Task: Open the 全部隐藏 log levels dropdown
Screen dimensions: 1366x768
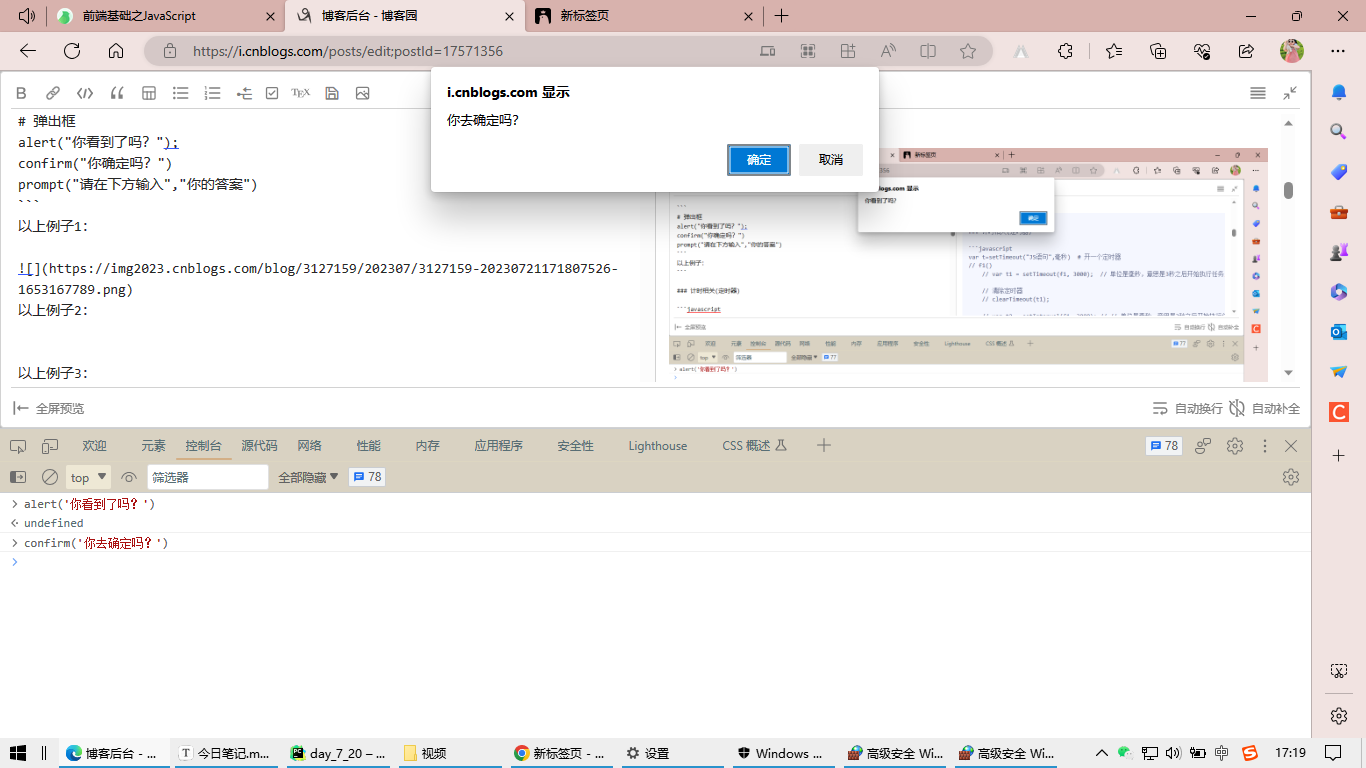Action: click(308, 478)
